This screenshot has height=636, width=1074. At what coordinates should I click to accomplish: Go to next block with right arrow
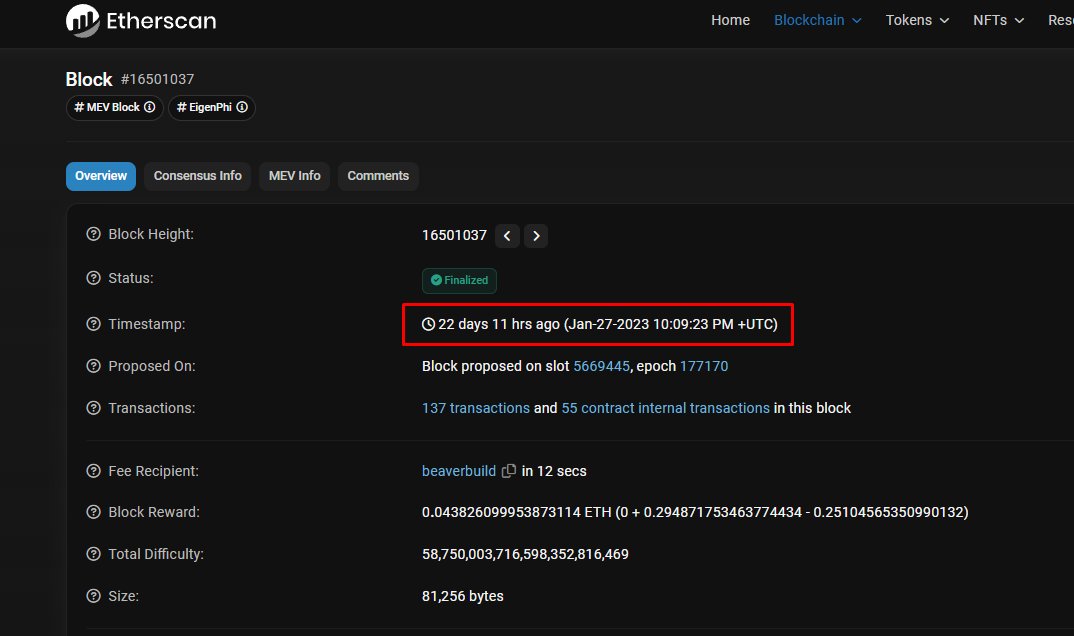click(x=536, y=236)
